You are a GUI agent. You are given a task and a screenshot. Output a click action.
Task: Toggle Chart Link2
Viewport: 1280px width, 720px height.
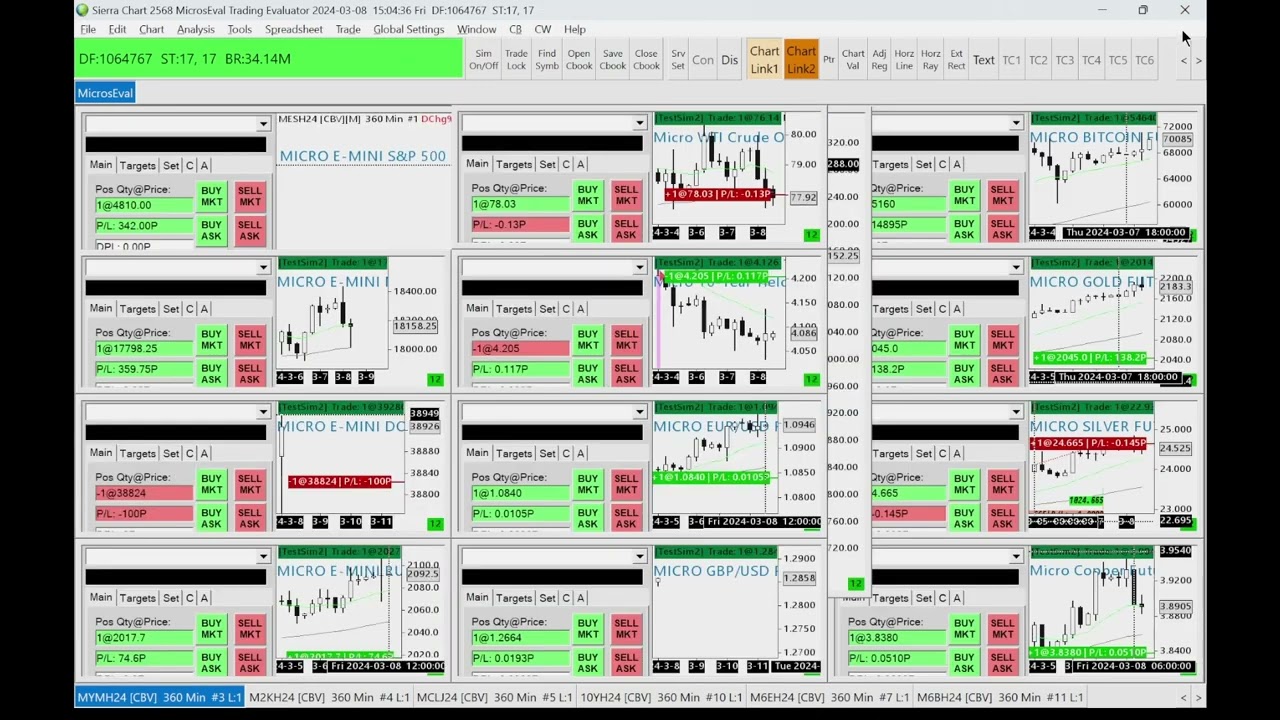[801, 60]
